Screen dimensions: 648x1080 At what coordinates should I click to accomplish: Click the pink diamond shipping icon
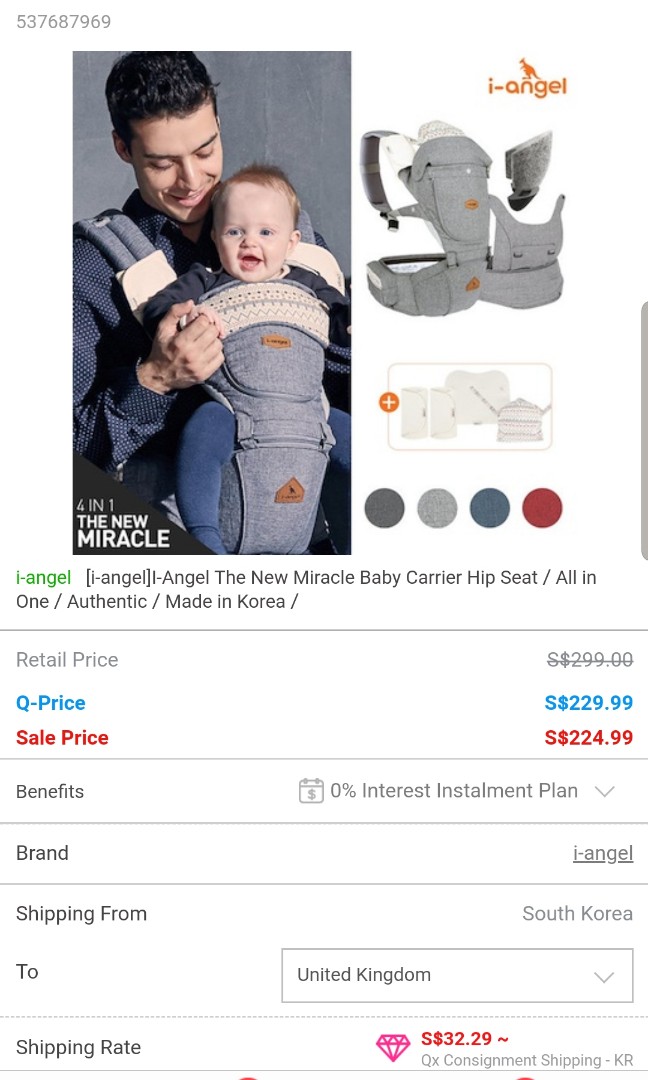point(393,1047)
